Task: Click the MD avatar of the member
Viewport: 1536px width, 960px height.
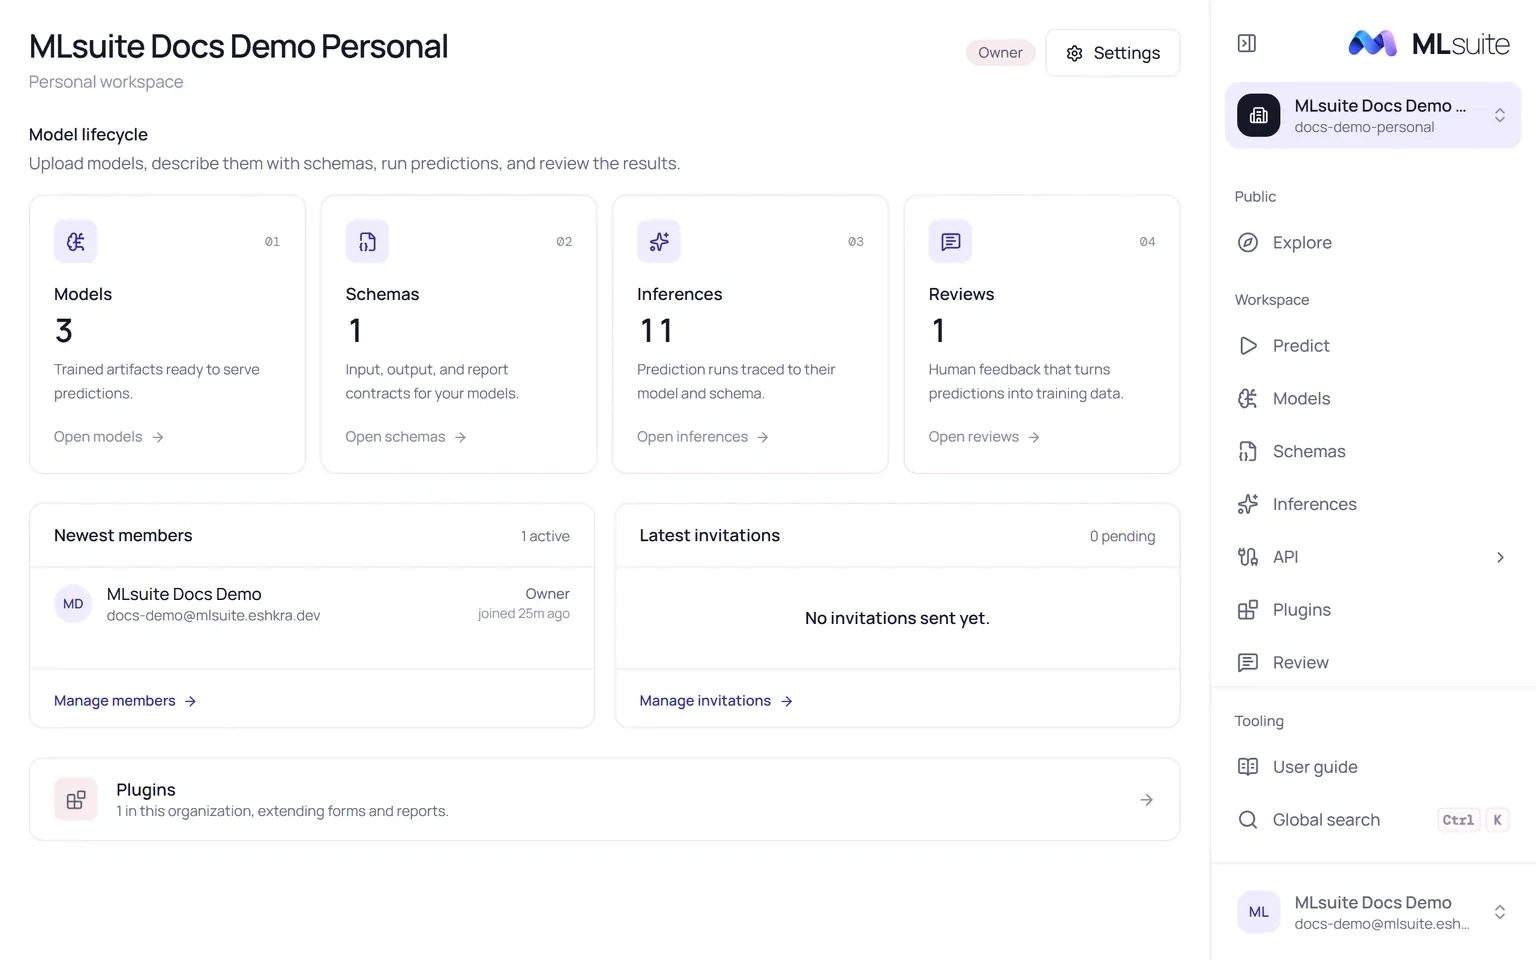Action: (73, 604)
